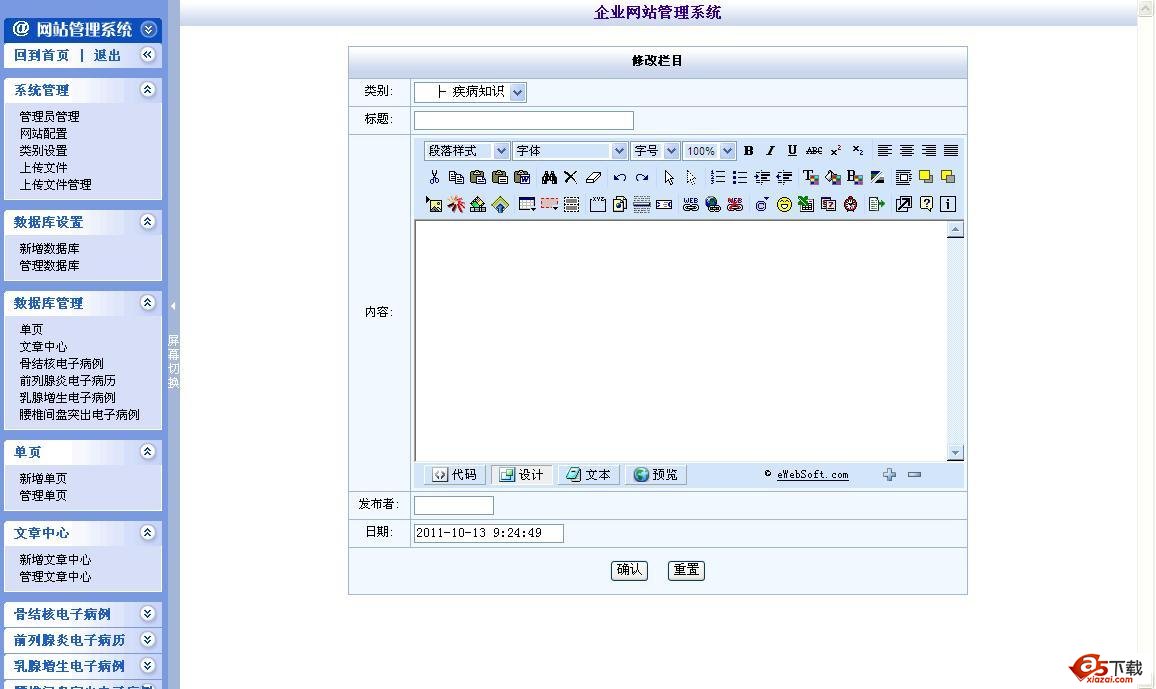This screenshot has height=689, width=1156.
Task: Click the italic formatting icon
Action: 770,151
